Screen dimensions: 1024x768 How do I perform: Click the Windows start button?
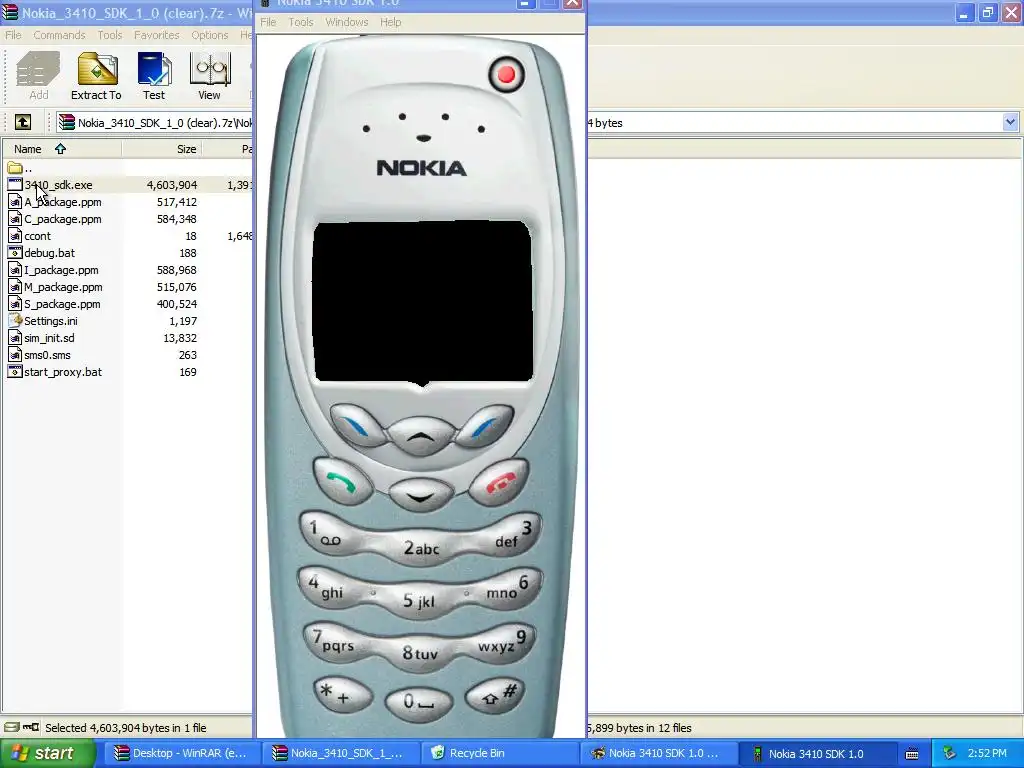(47, 754)
